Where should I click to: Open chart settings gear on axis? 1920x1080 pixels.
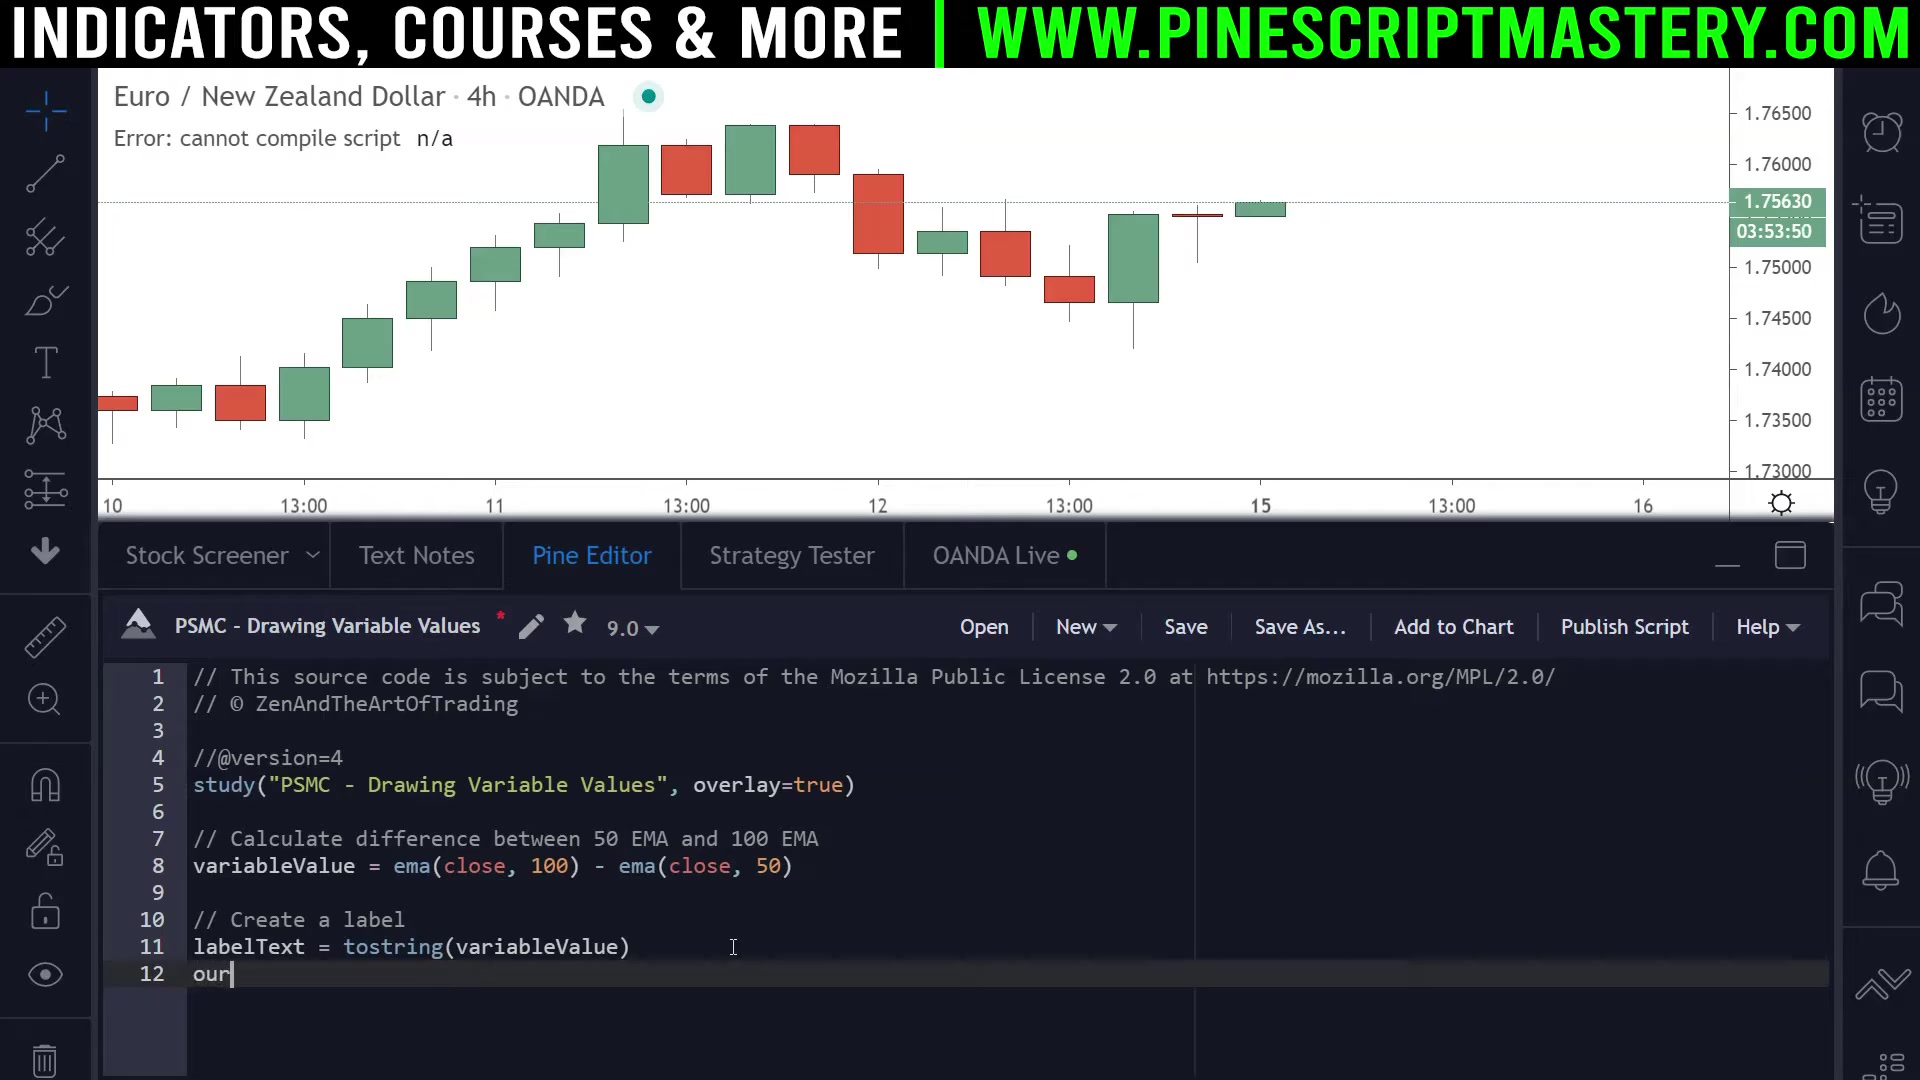pos(1782,503)
